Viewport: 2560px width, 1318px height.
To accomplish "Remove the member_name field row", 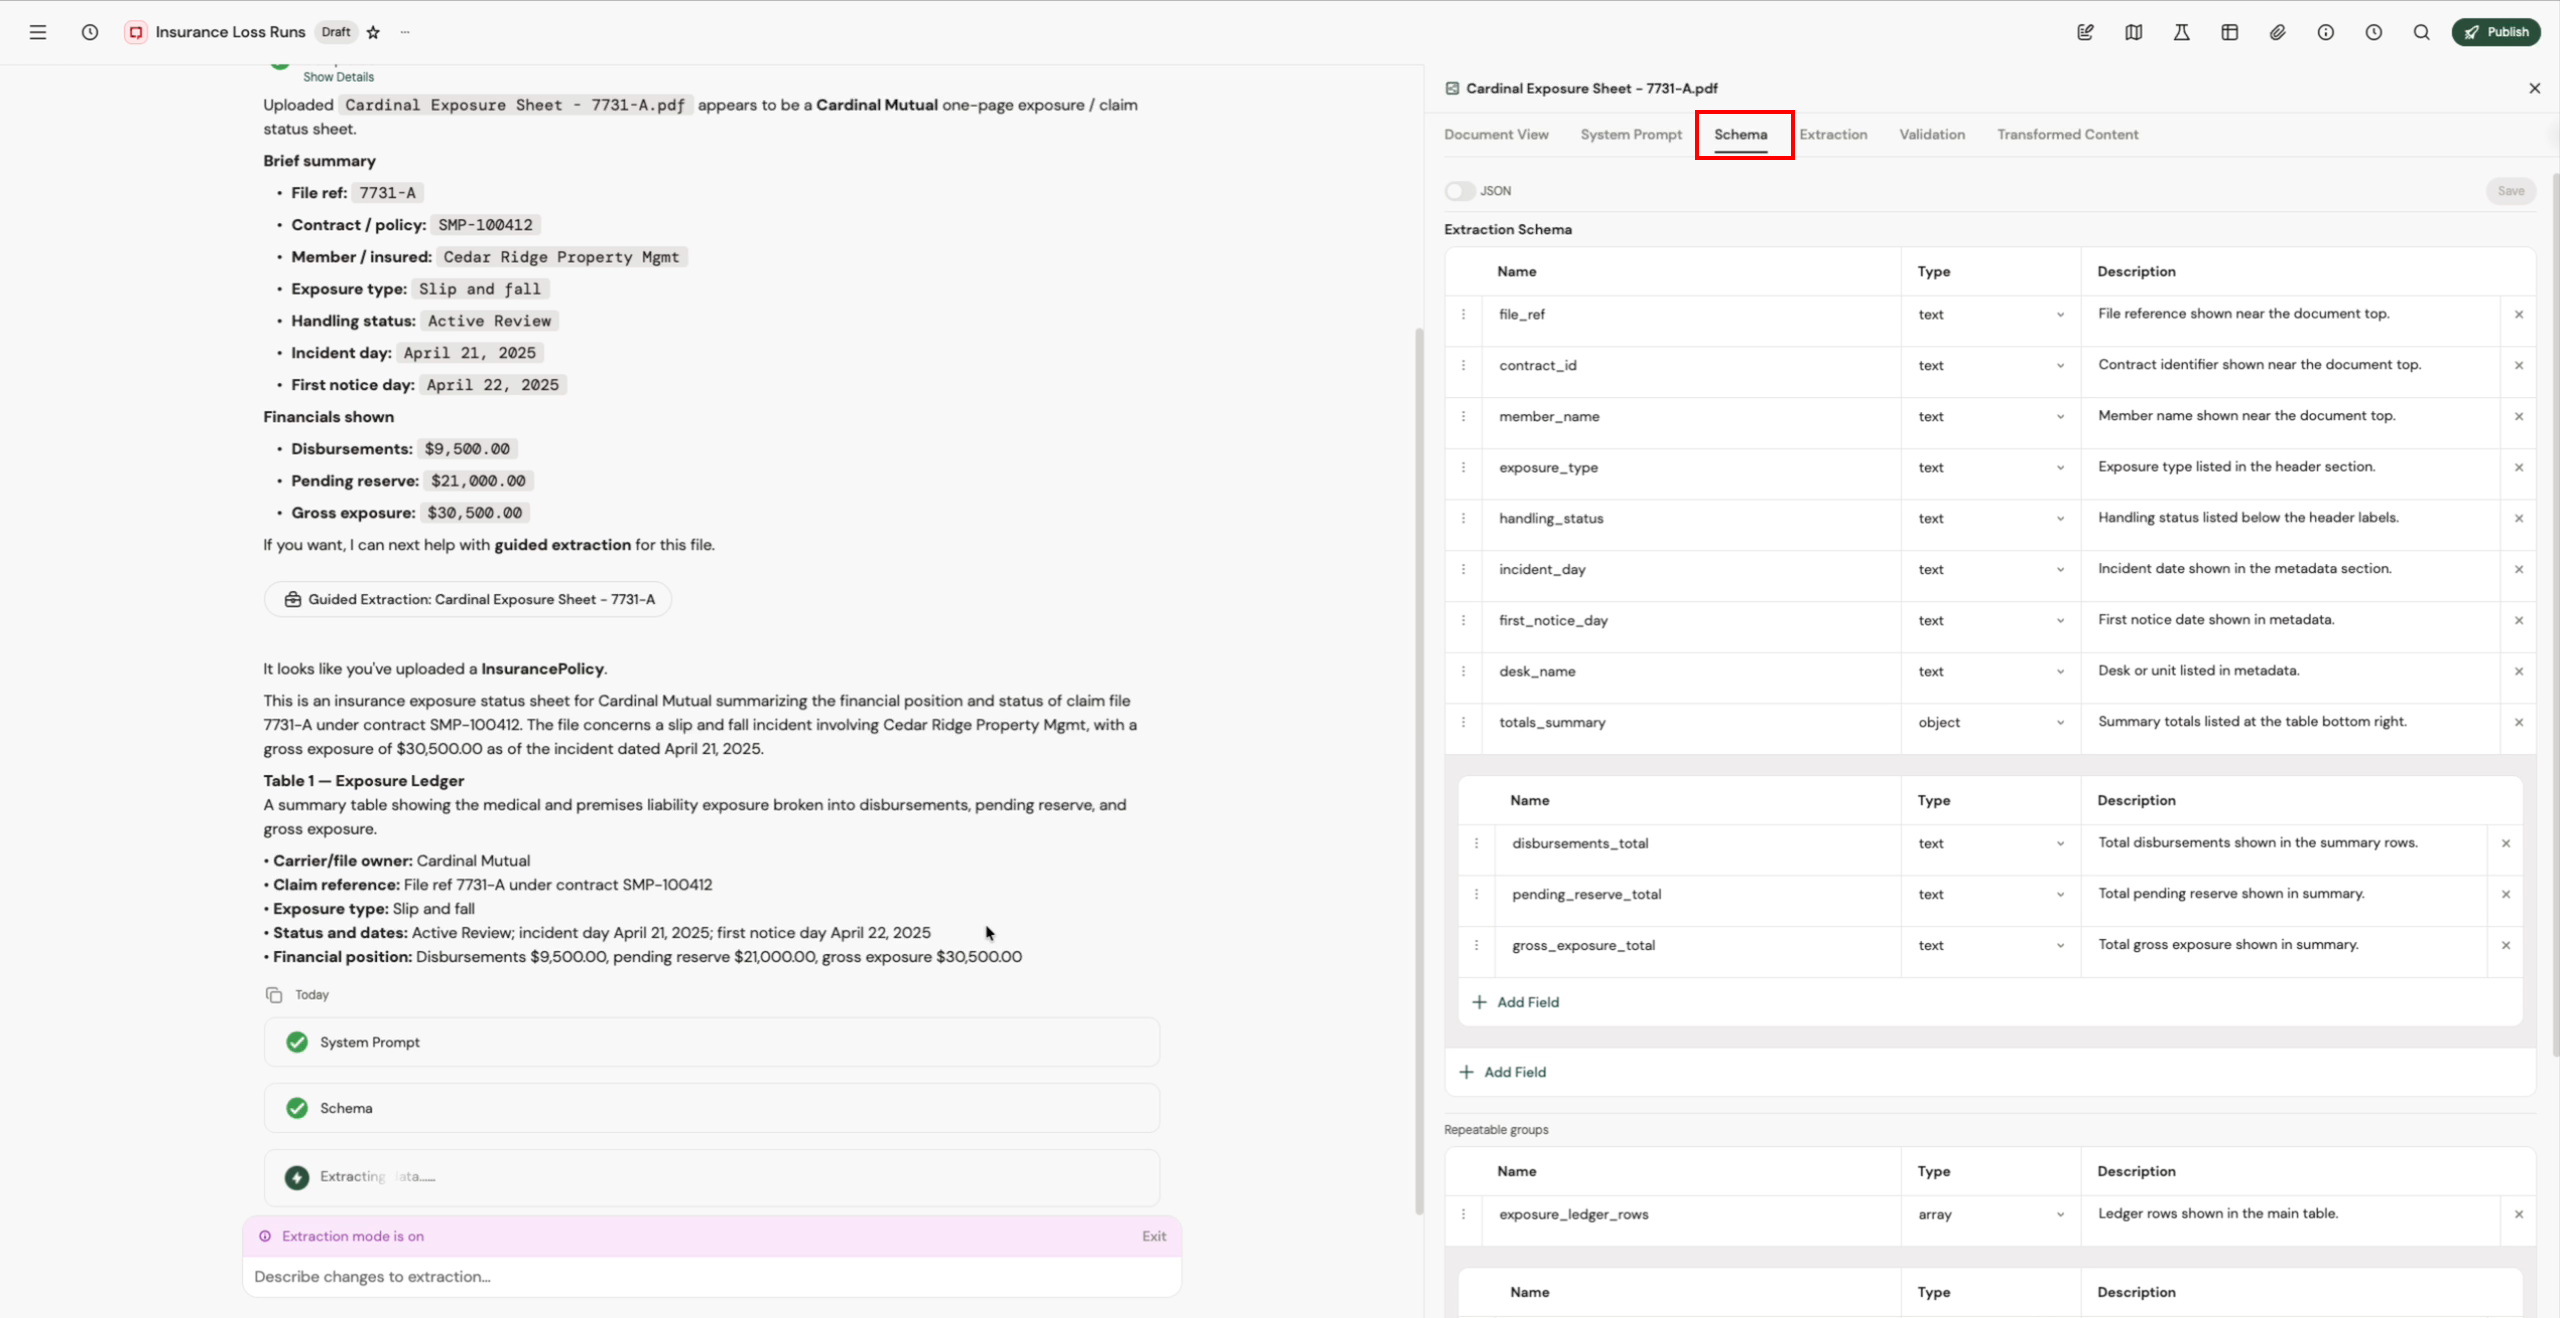I will coord(2518,416).
